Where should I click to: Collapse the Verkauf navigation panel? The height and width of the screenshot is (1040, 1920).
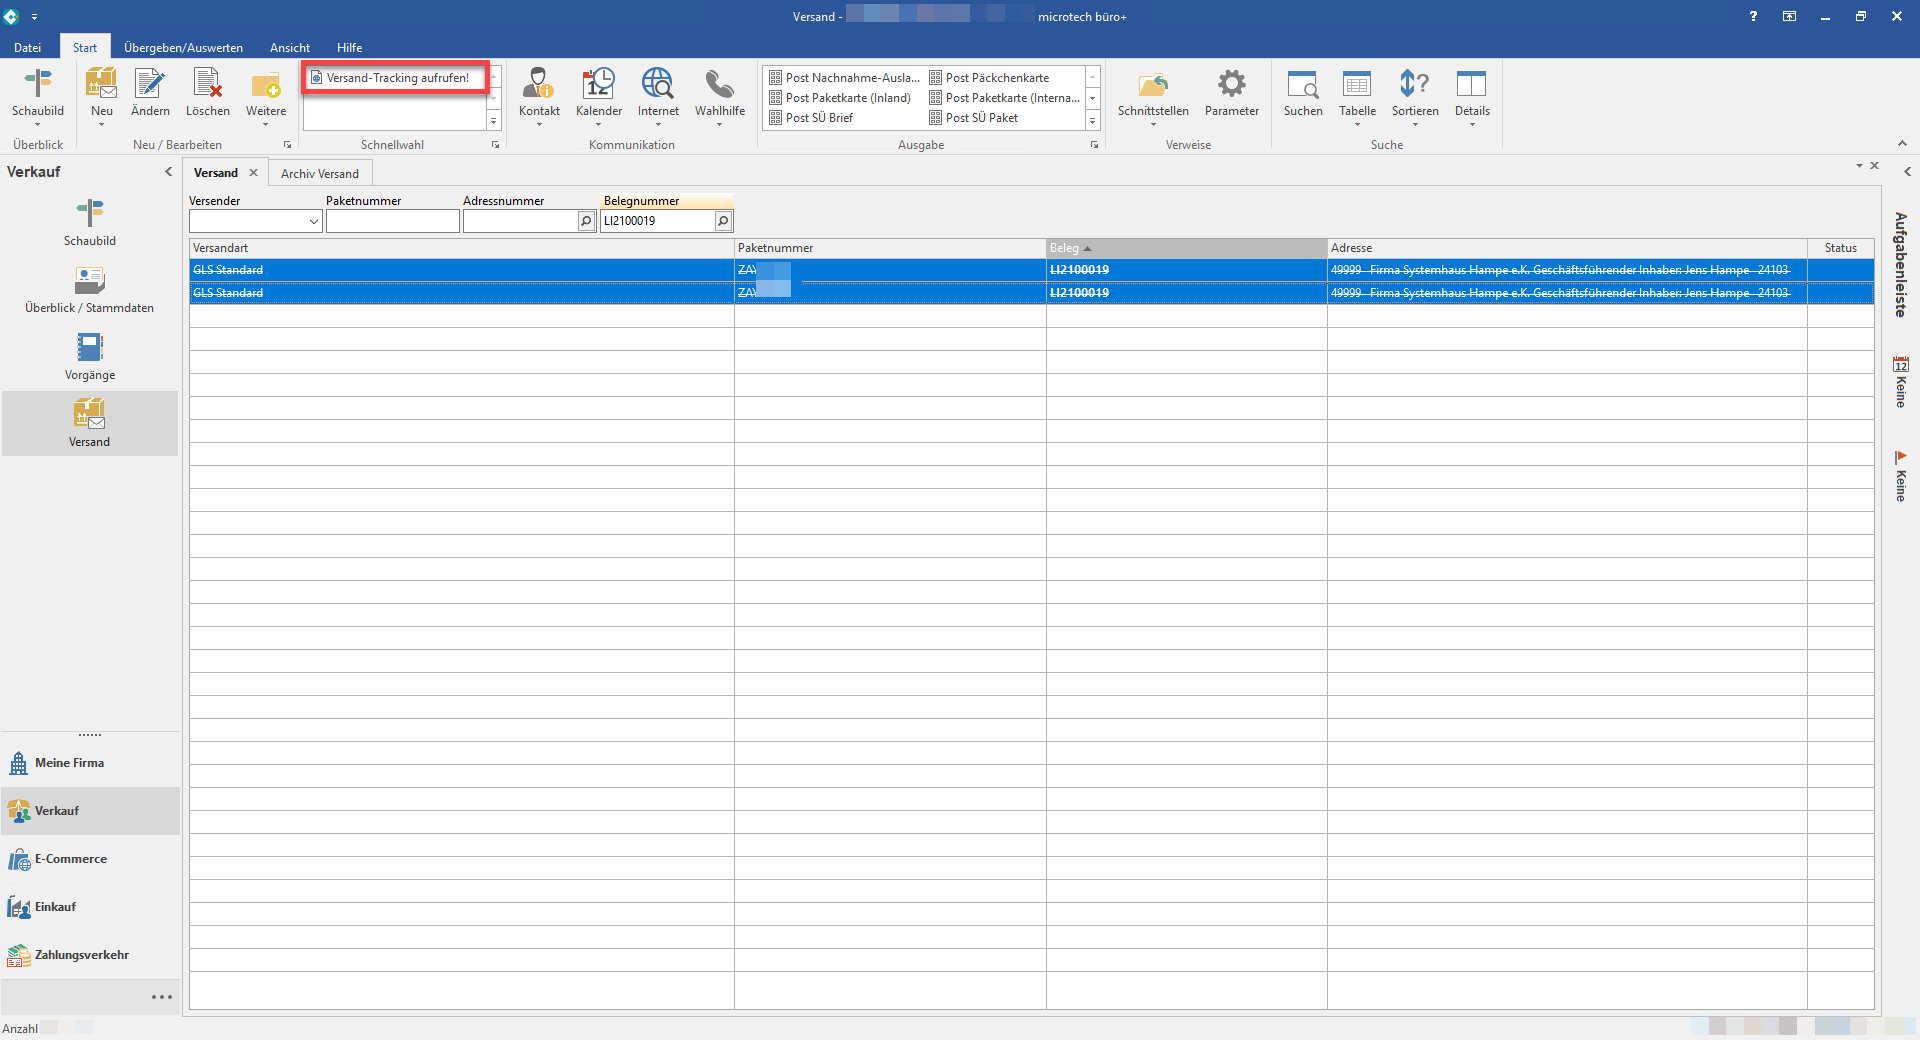point(168,172)
